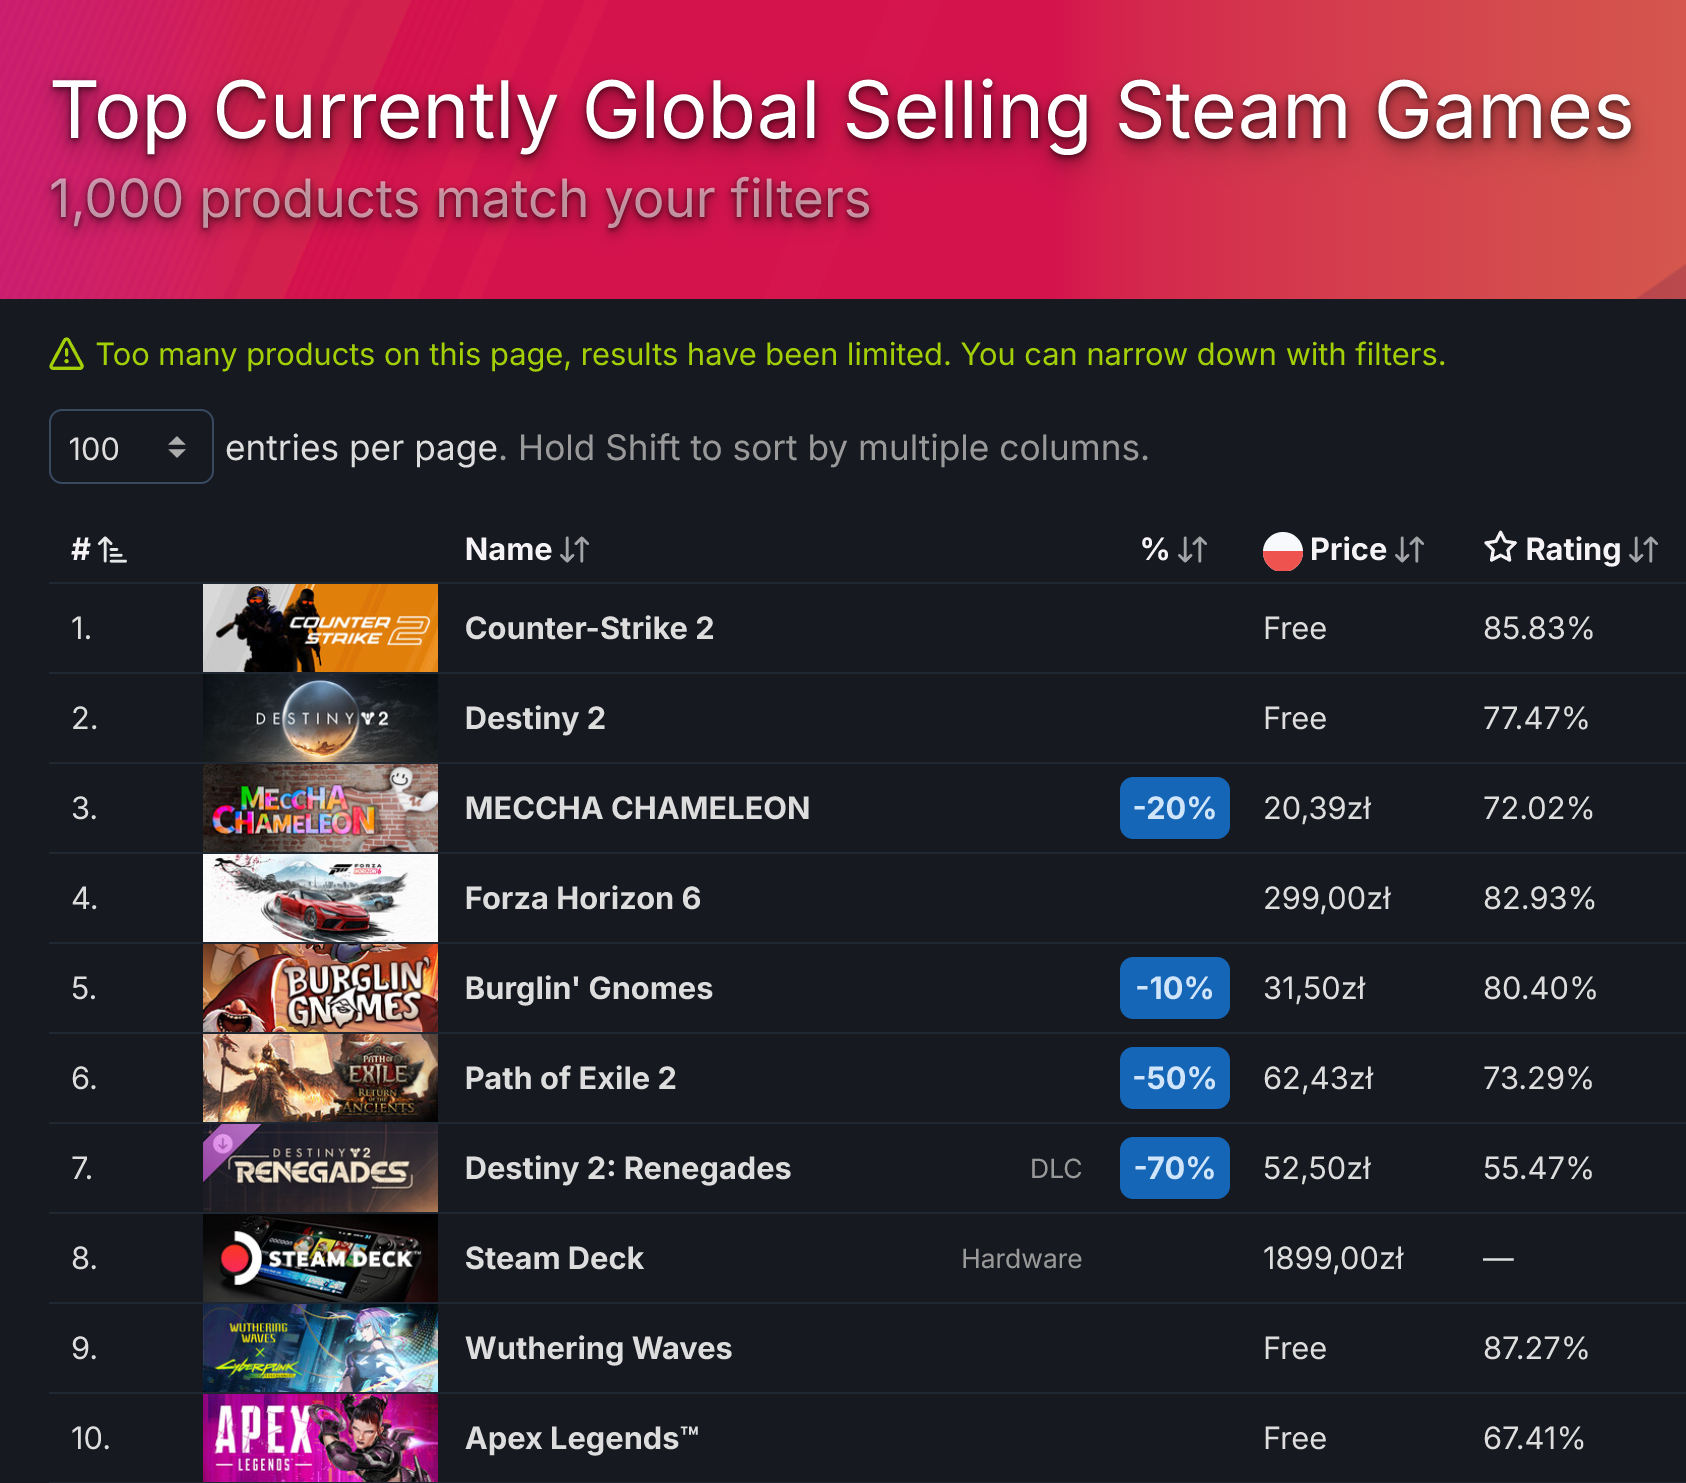This screenshot has height=1483, width=1686.
Task: Click the warning triangle icon
Action: [x=67, y=354]
